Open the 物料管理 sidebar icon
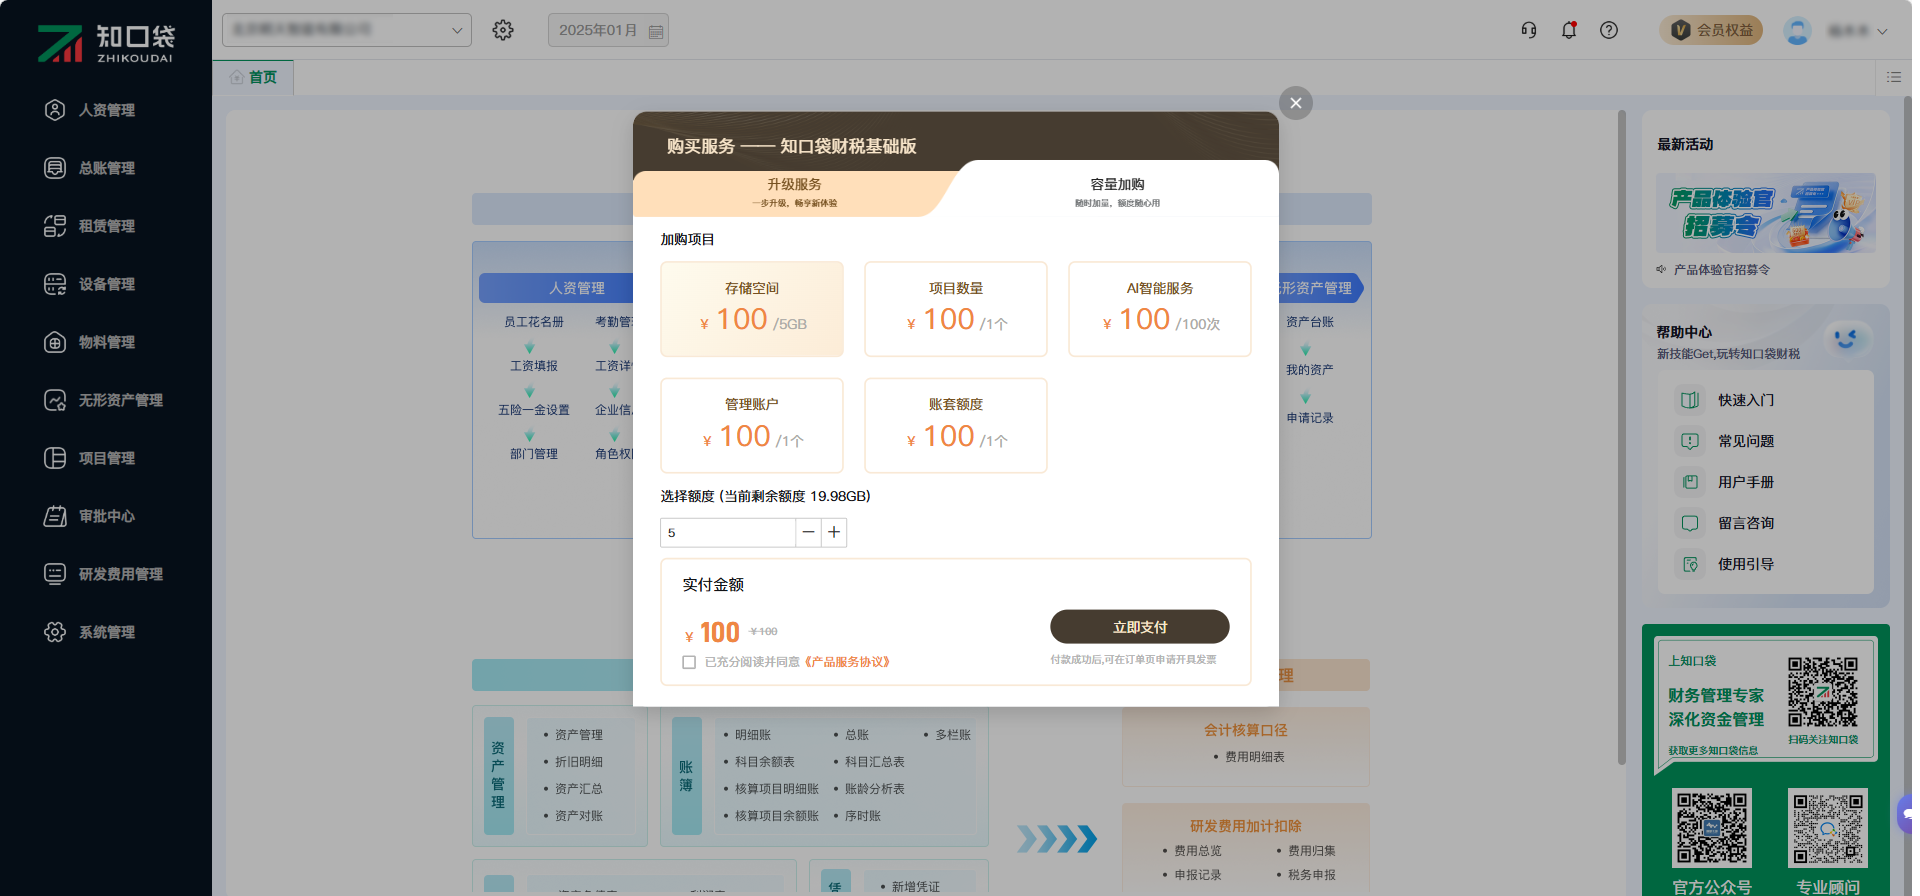This screenshot has width=1920, height=896. [x=55, y=342]
